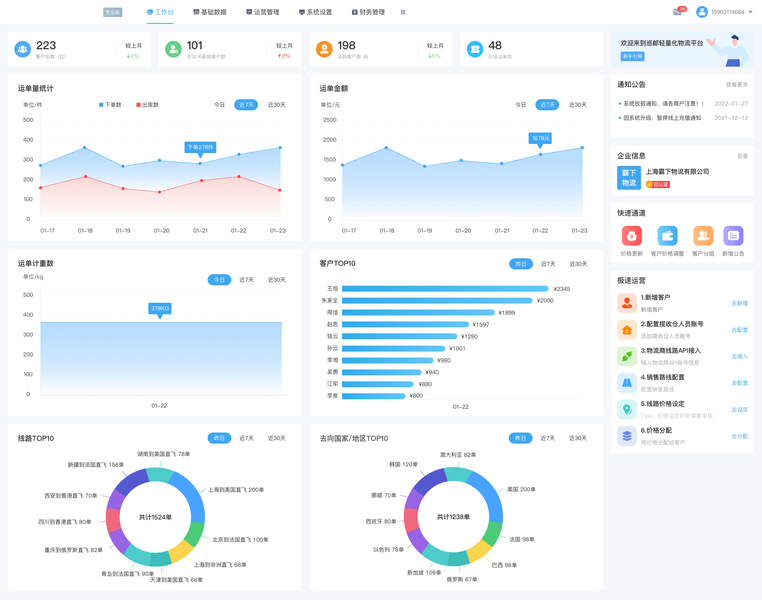Open the grid menu icon after 财务管理

click(x=403, y=12)
